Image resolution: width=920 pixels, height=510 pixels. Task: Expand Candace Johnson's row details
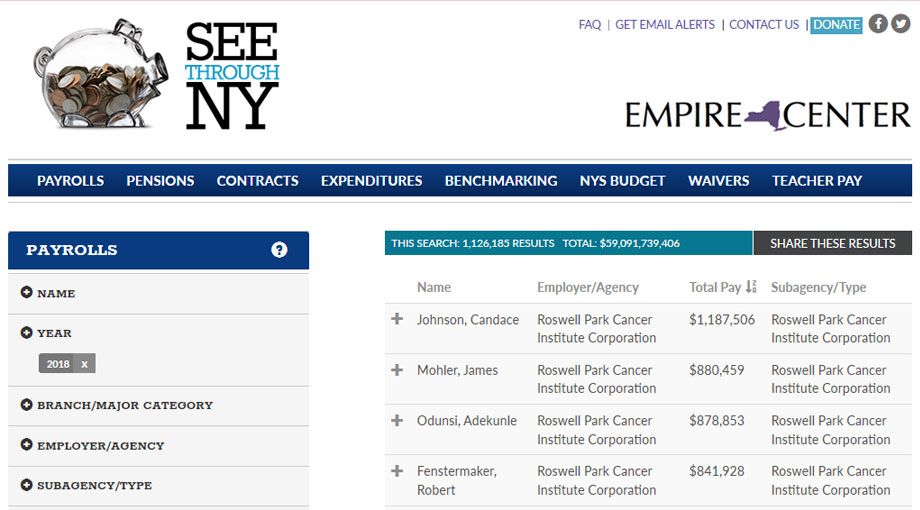397,319
